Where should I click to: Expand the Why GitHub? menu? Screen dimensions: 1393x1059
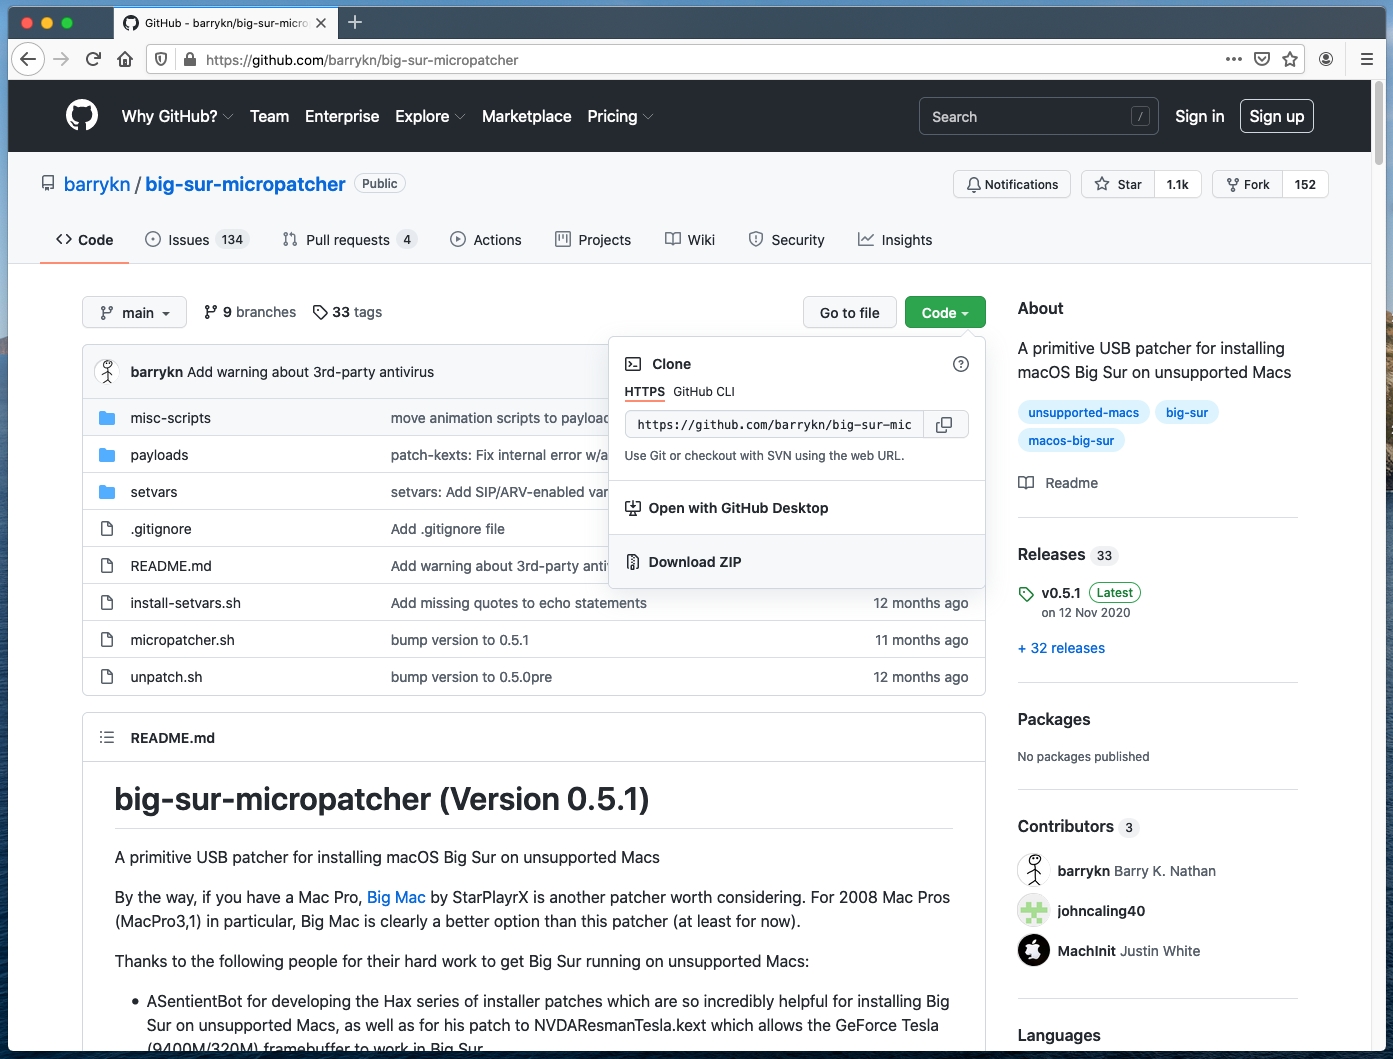[x=177, y=116]
